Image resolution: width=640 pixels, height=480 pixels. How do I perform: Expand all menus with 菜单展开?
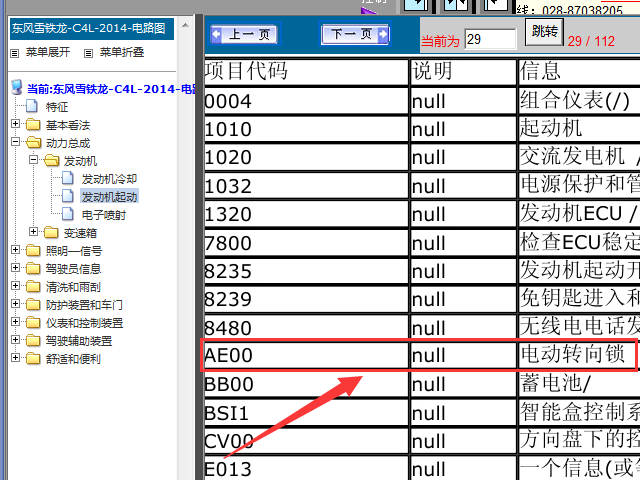click(x=48, y=52)
